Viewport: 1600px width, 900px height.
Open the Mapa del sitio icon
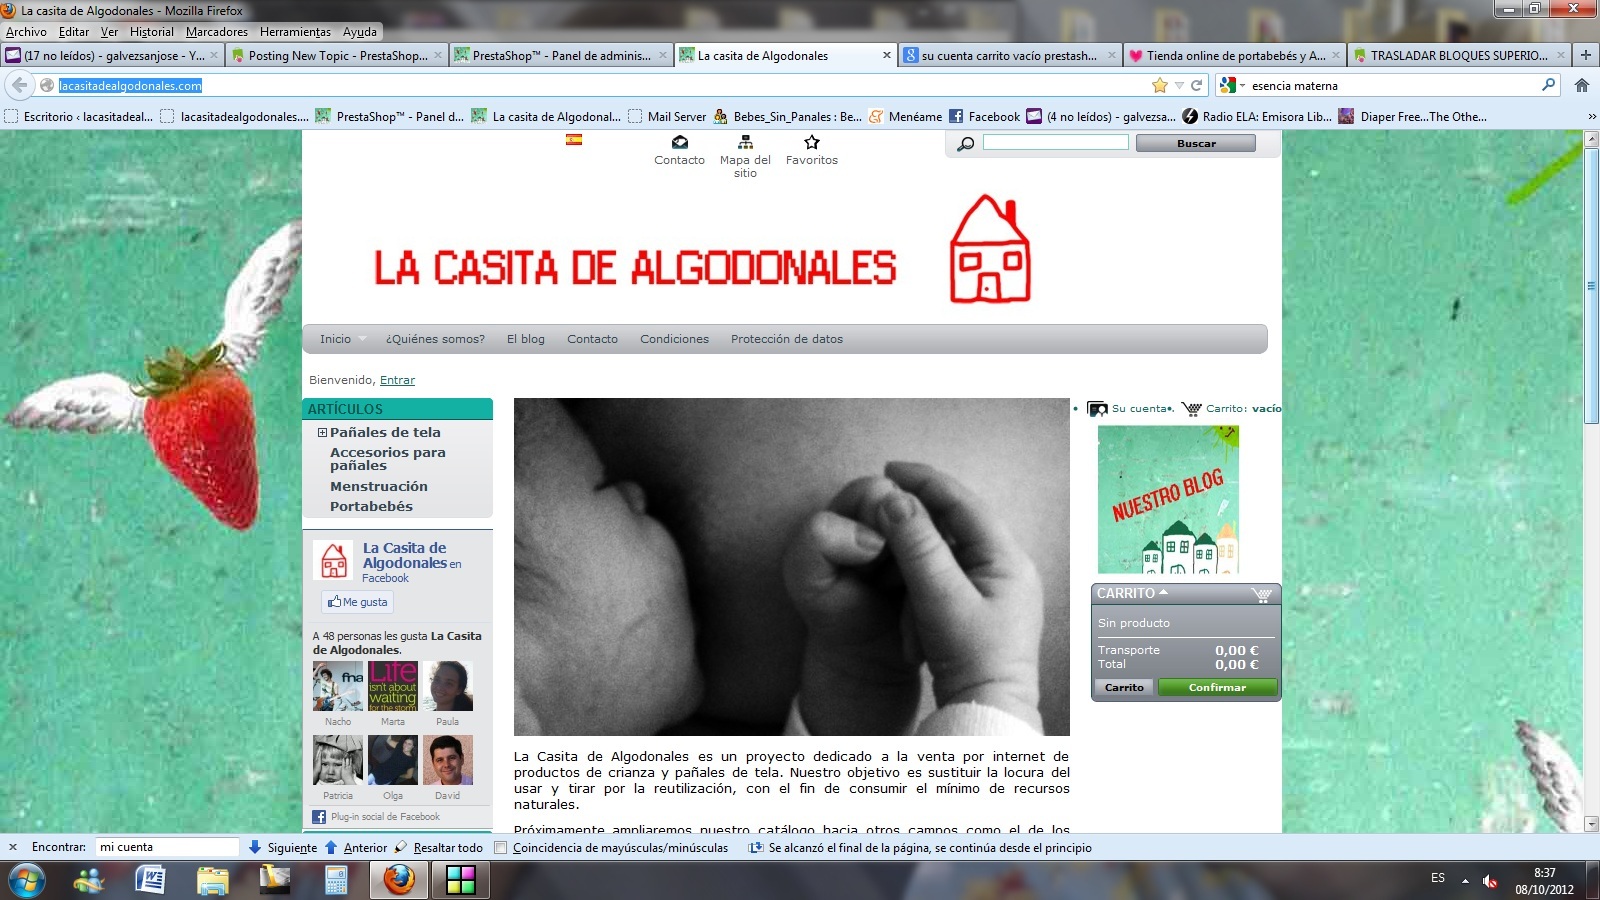745,142
